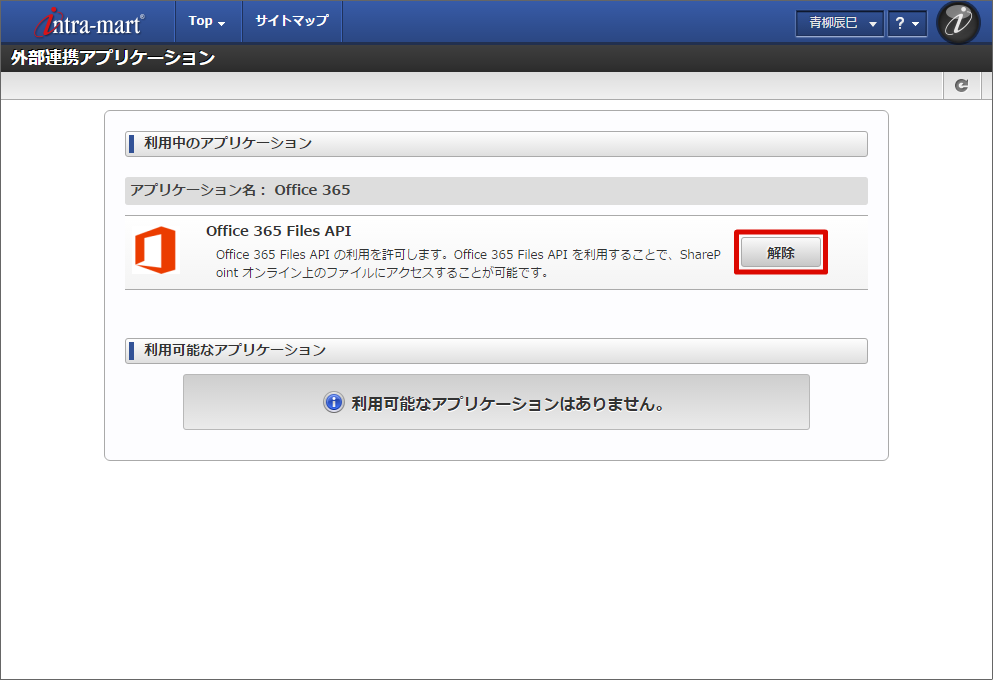Click the アプリケーション名: Office 365 row
Viewport: 993px width, 680px height.
(x=496, y=191)
